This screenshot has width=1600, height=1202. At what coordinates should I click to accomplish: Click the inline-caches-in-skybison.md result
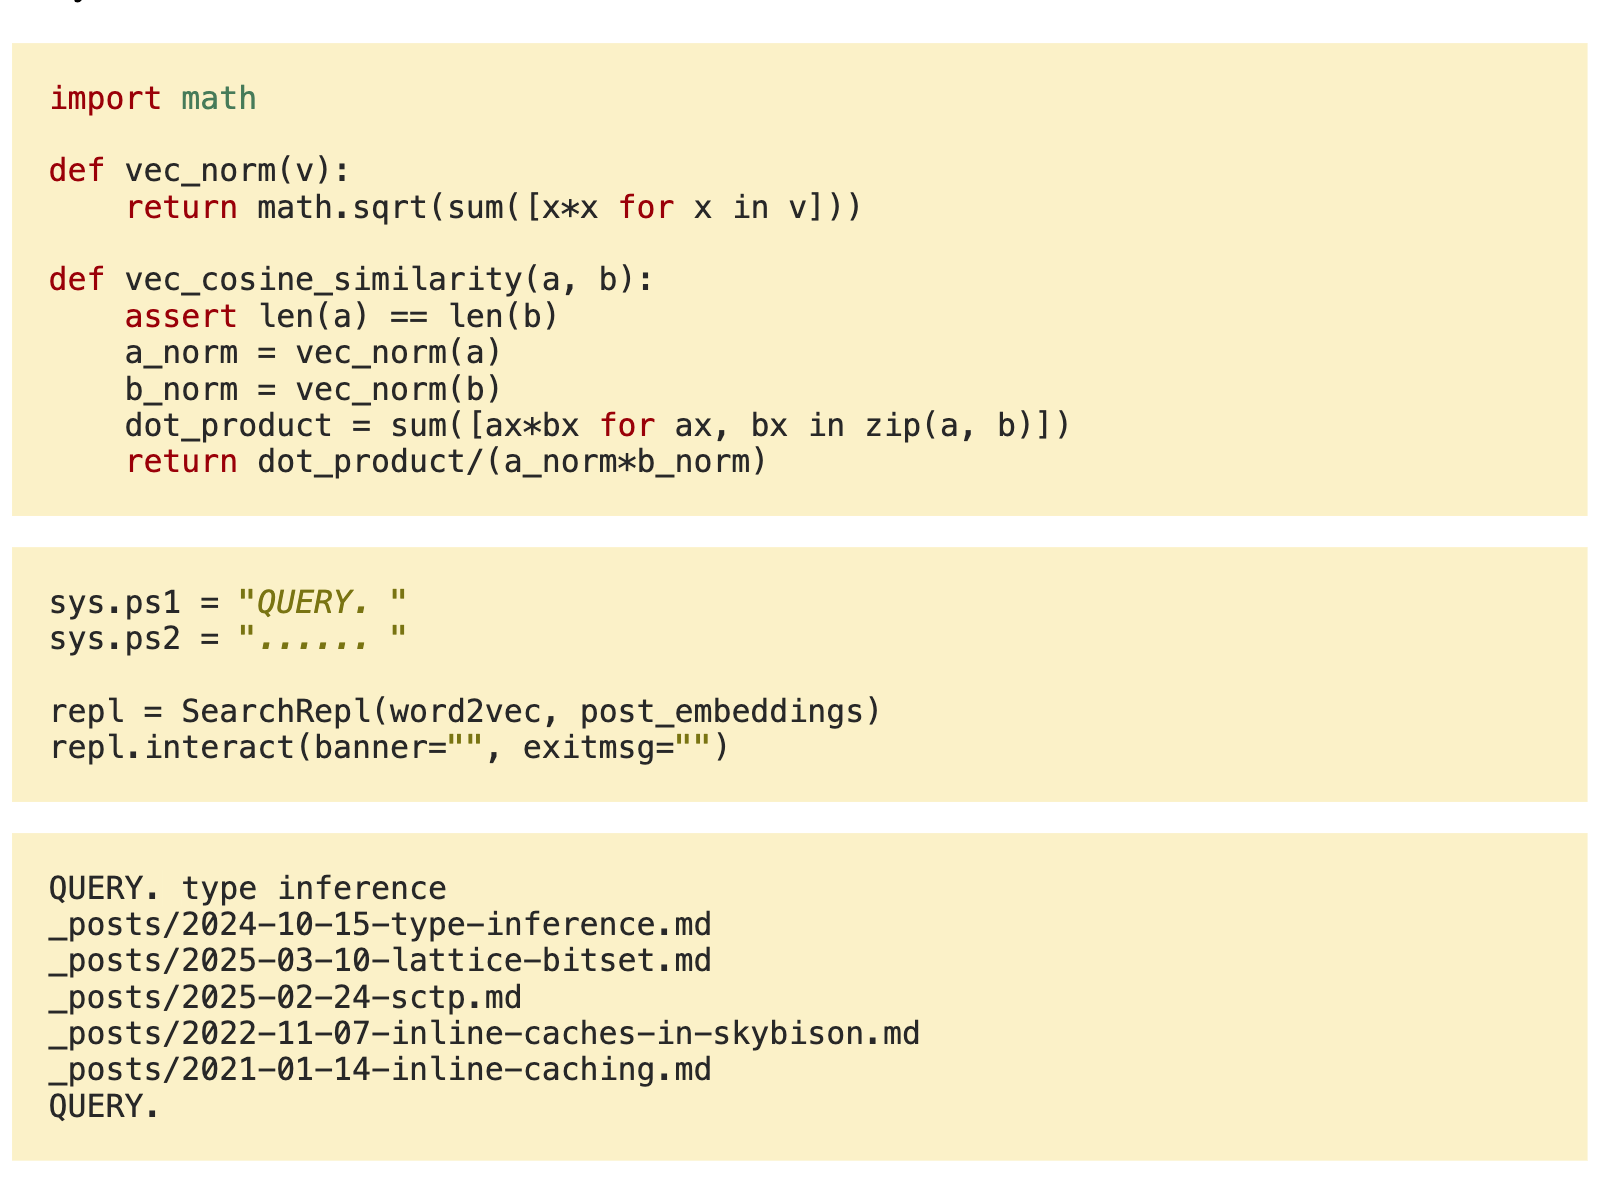tap(484, 1033)
